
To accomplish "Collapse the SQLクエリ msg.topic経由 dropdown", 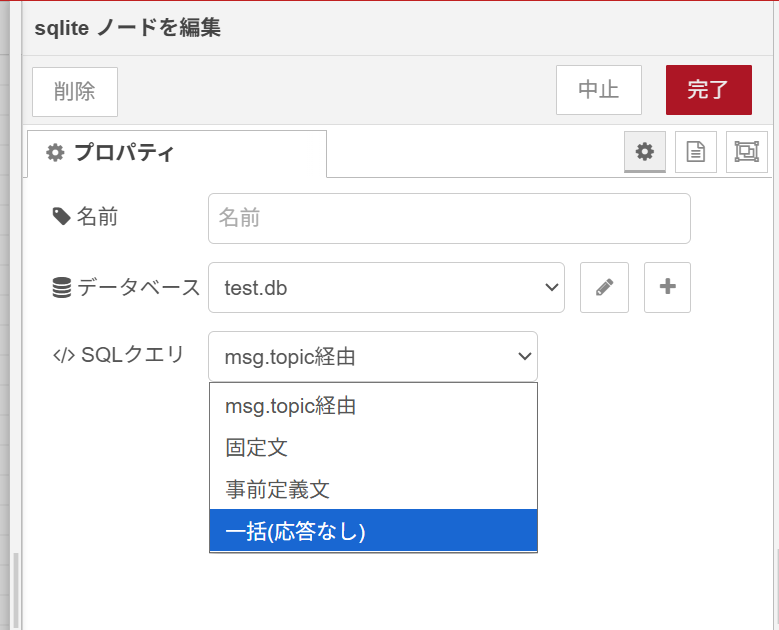I will 372,356.
